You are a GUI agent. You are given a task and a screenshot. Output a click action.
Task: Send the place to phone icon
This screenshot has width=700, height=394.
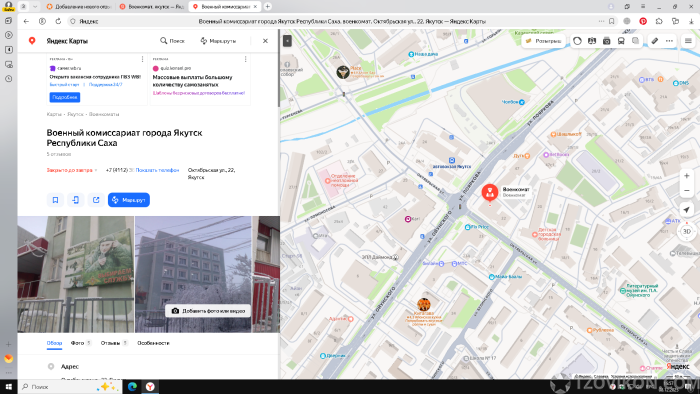click(x=75, y=200)
